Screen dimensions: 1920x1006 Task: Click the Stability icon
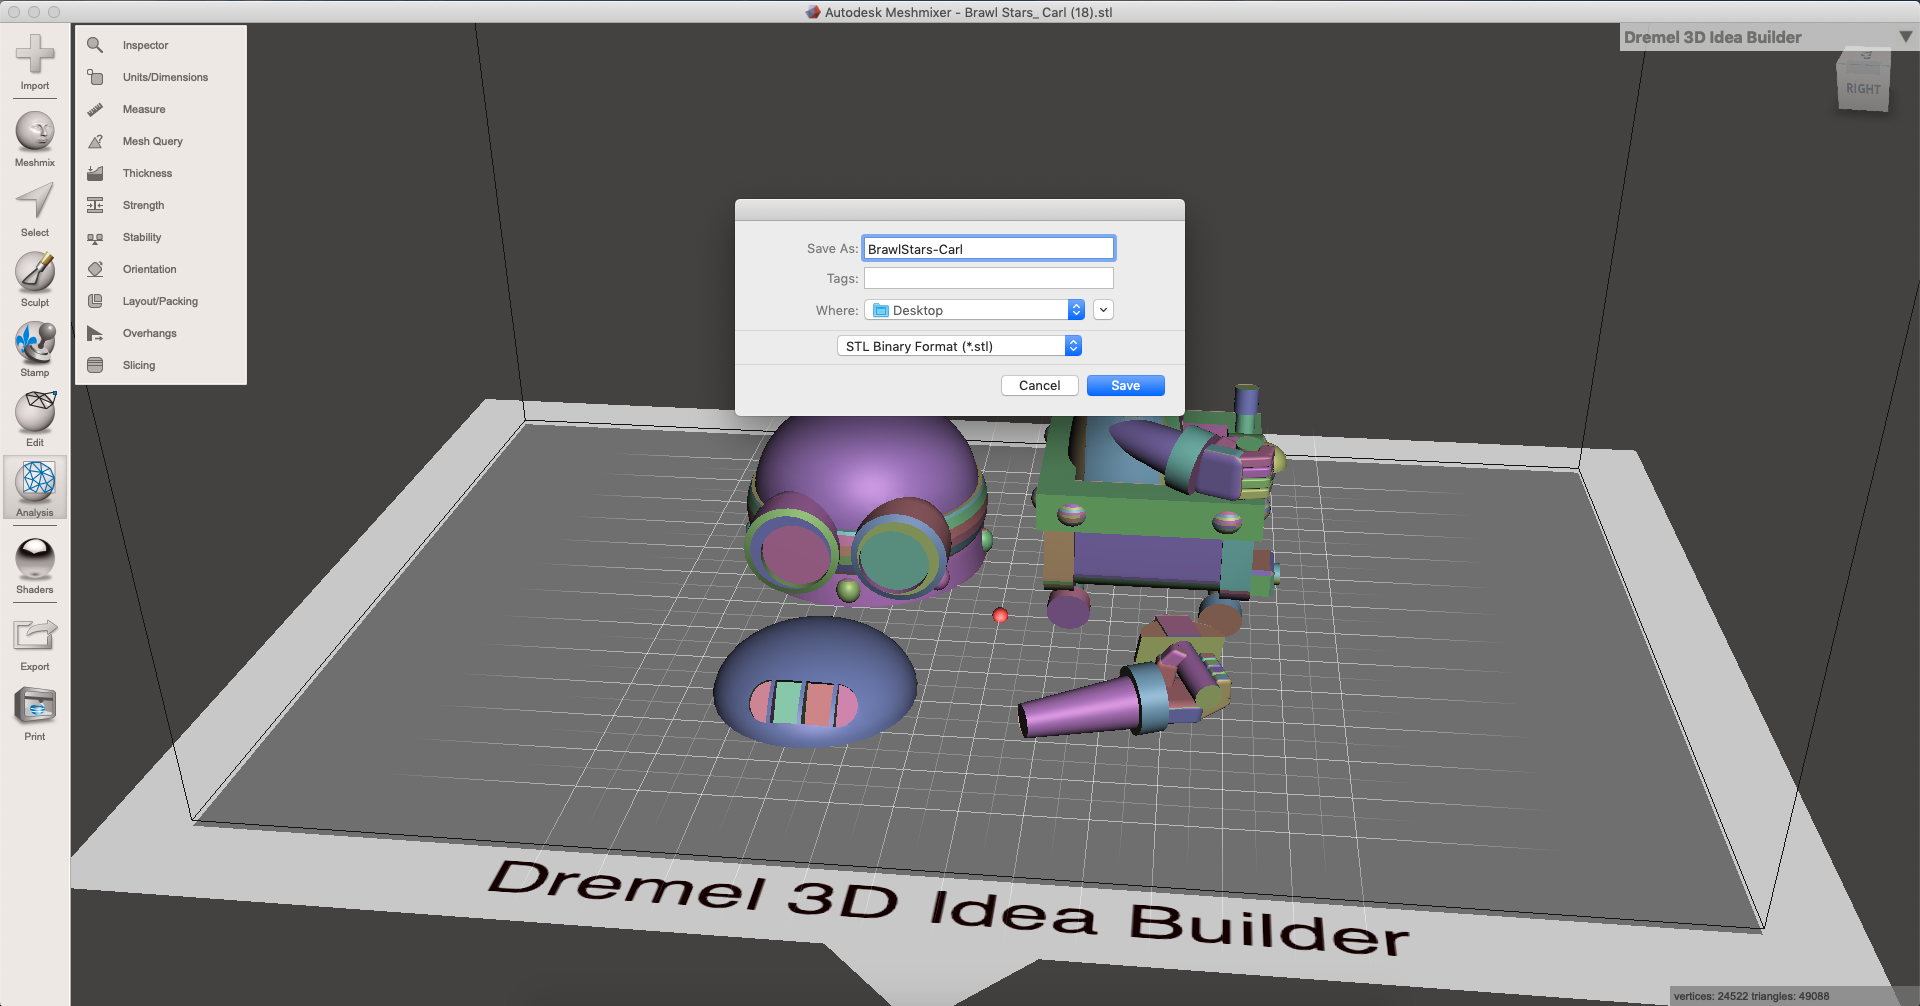[95, 237]
